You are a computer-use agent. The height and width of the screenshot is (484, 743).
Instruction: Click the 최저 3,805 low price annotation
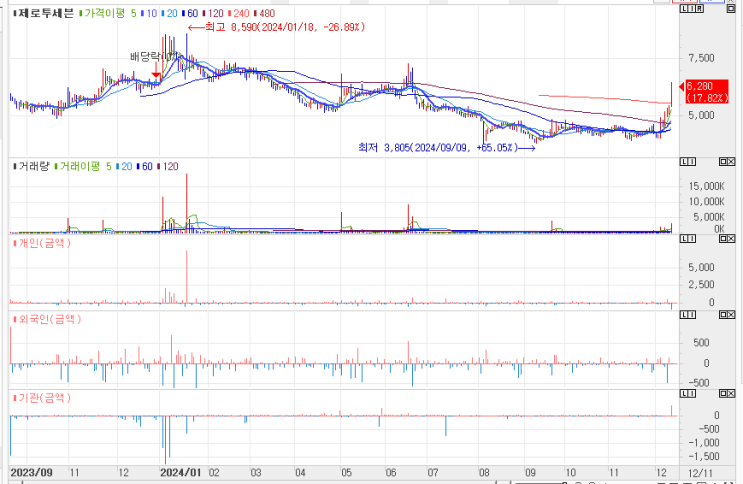(x=447, y=148)
